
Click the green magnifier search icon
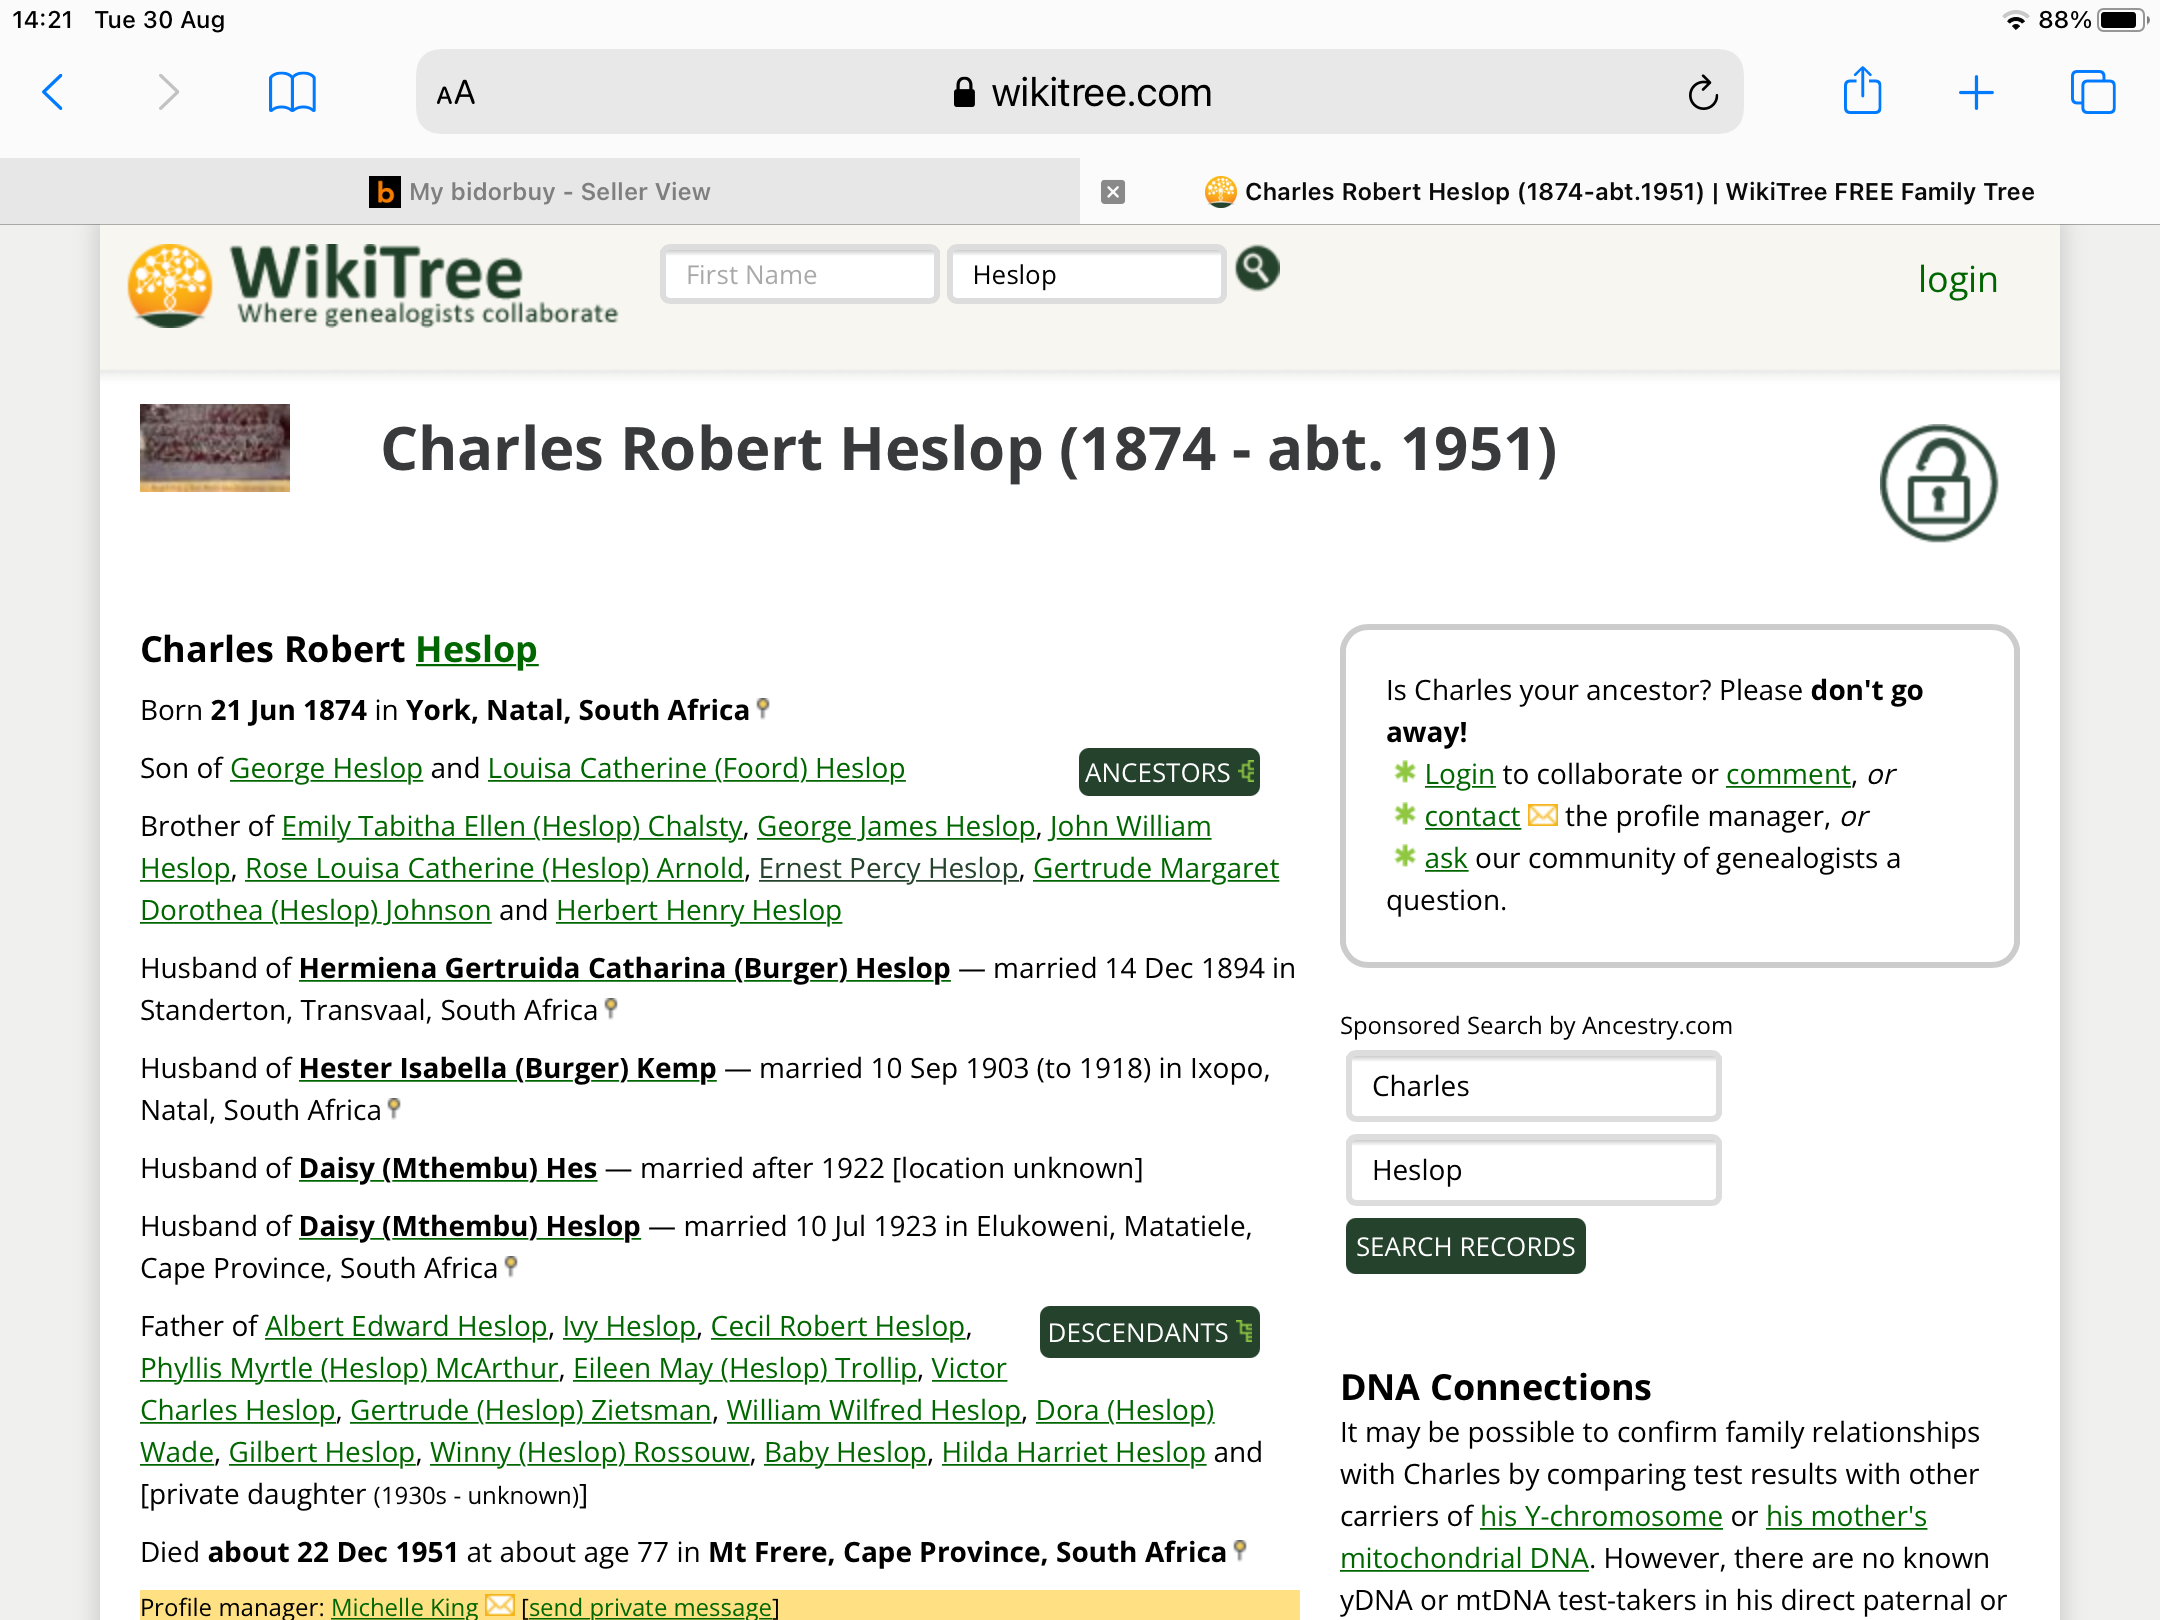[1257, 269]
